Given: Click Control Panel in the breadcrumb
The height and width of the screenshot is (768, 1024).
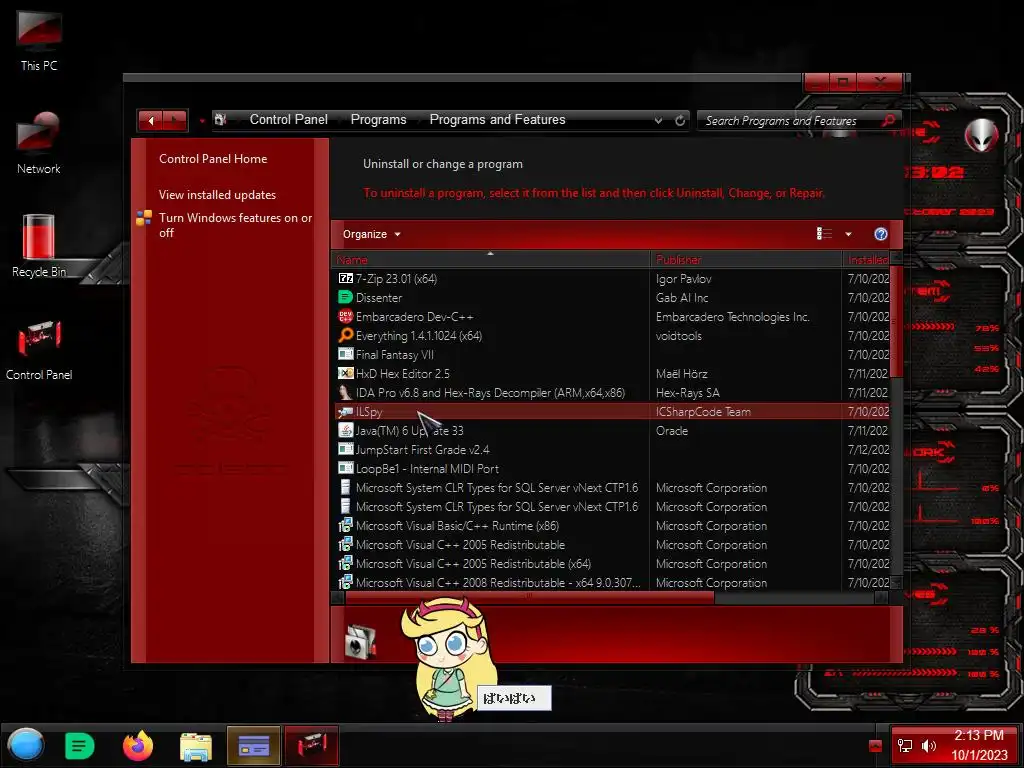Looking at the screenshot, I should [289, 120].
